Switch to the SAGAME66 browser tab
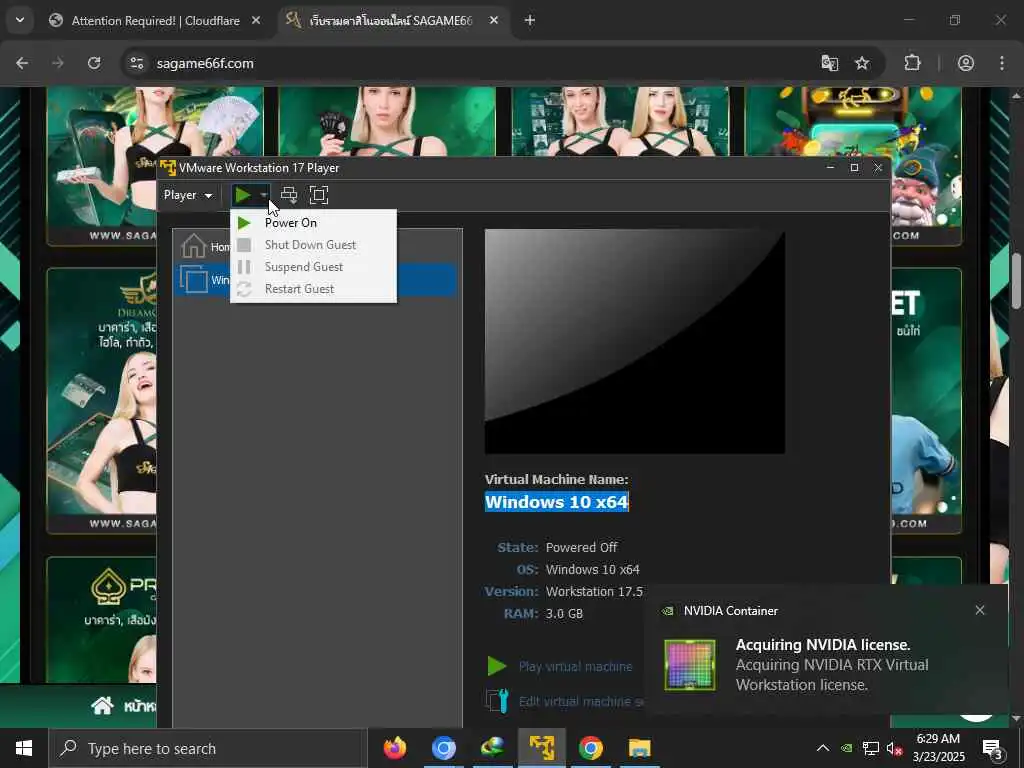This screenshot has width=1024, height=768. point(391,21)
